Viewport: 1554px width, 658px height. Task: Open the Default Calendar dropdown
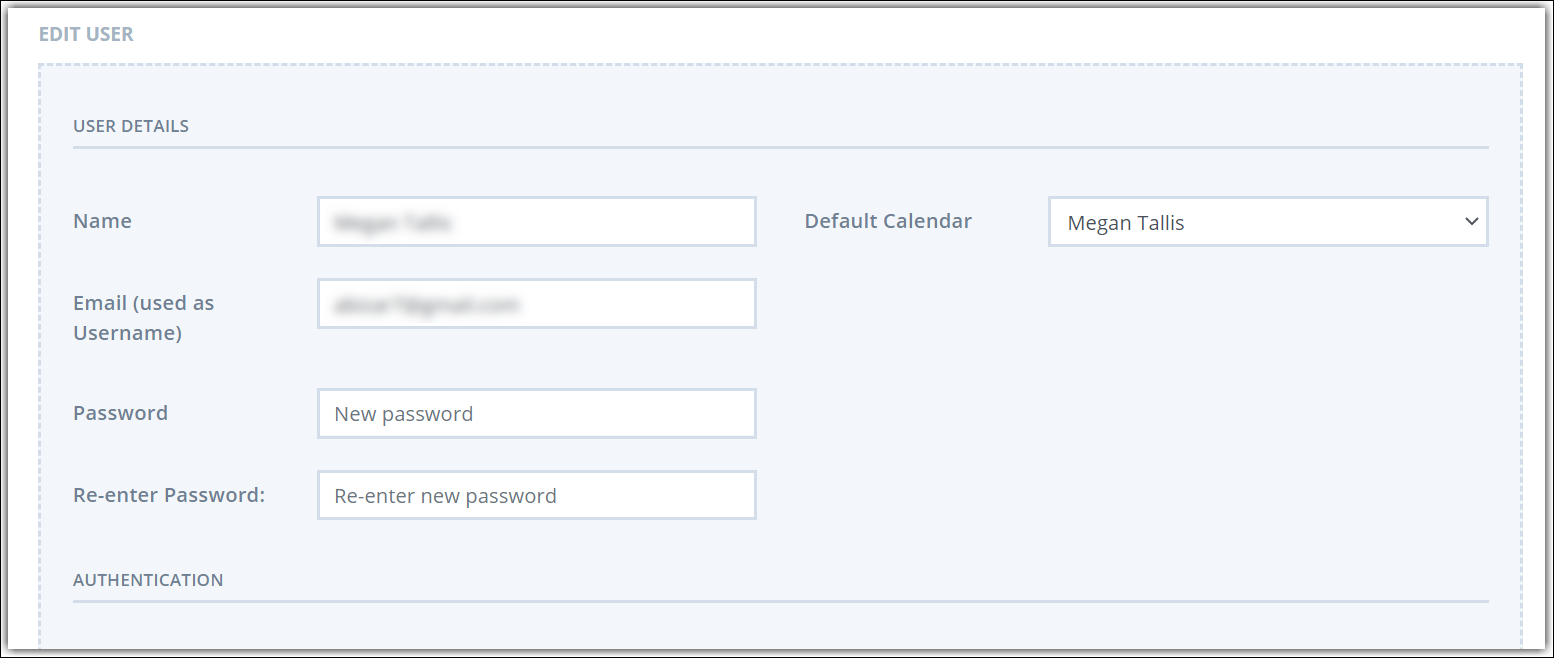[x=1268, y=221]
